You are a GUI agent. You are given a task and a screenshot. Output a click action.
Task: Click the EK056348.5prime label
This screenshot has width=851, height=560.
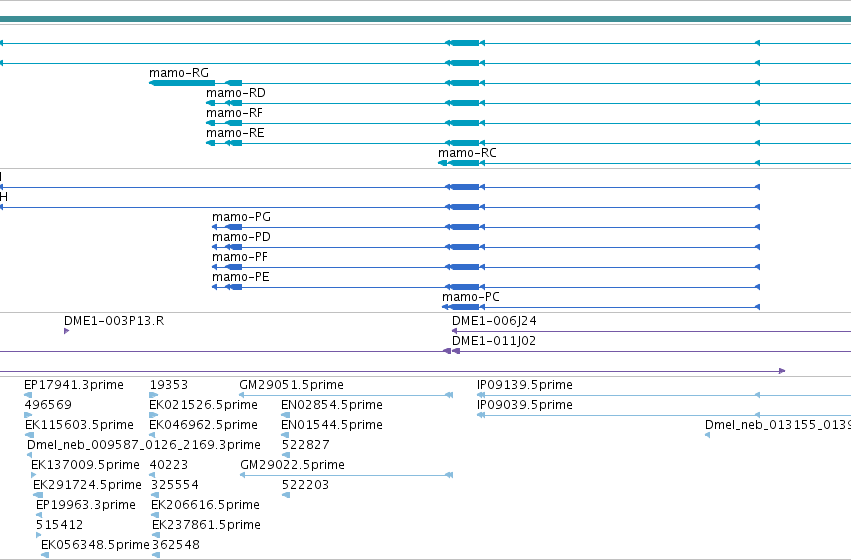point(95,545)
